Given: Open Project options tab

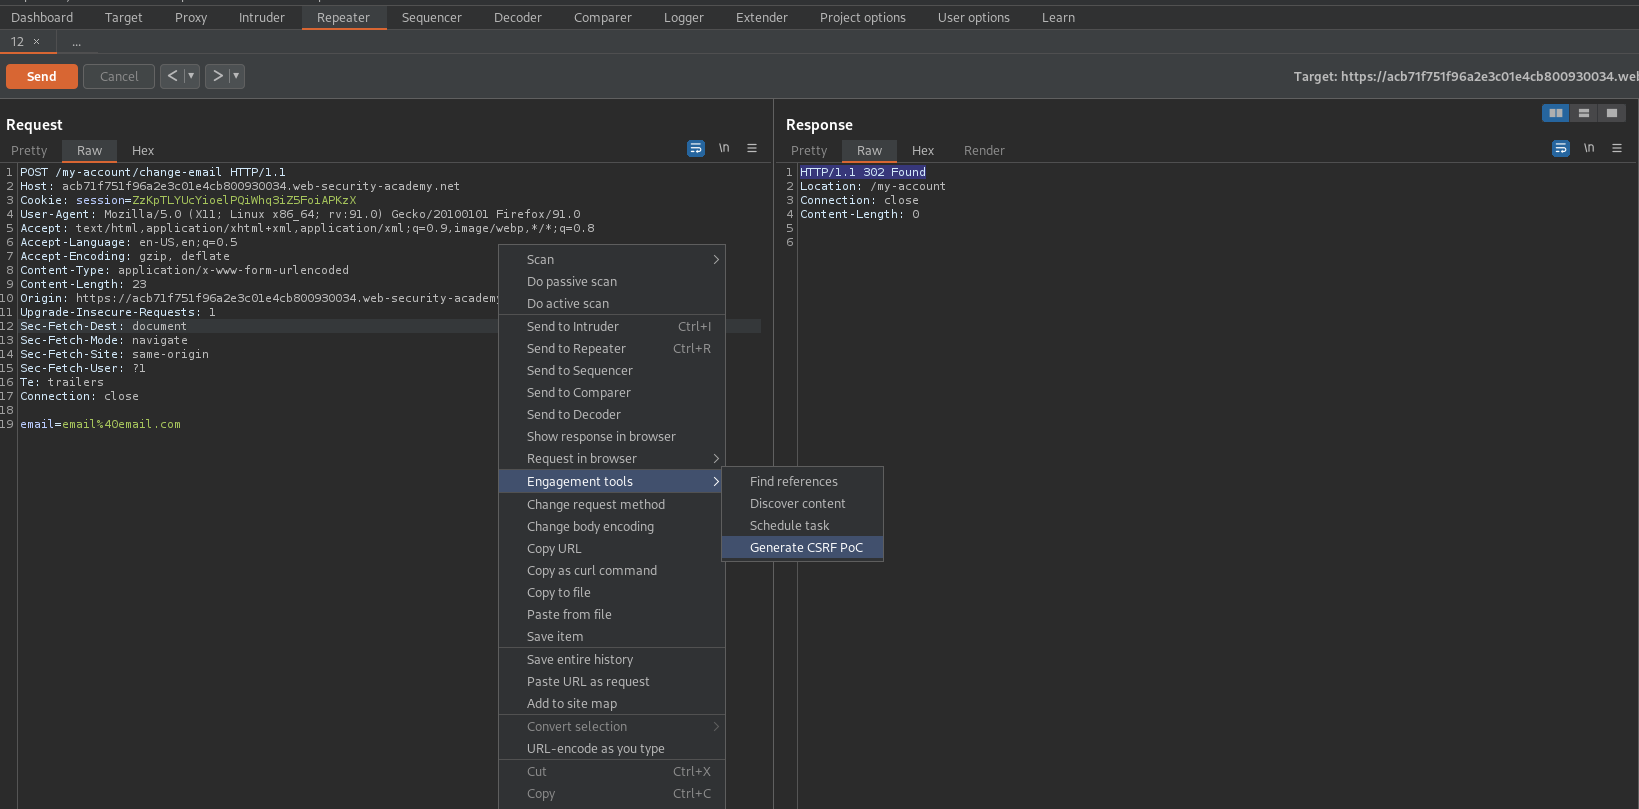Looking at the screenshot, I should [863, 17].
